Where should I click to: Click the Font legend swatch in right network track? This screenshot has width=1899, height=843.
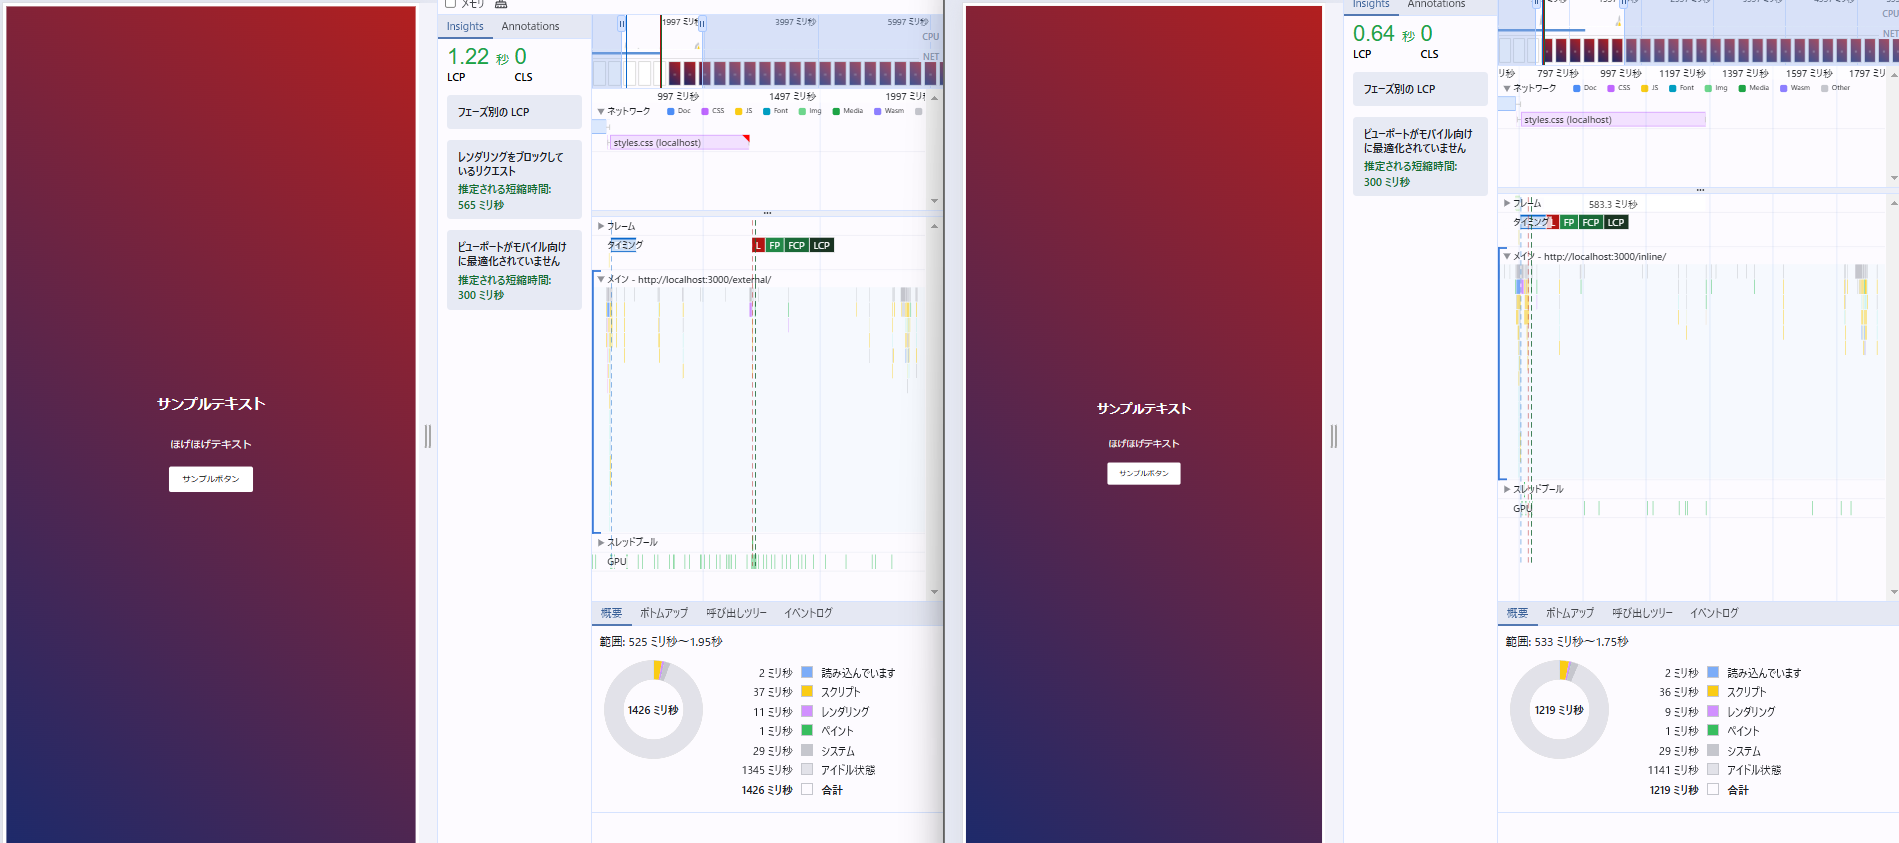(x=1673, y=88)
